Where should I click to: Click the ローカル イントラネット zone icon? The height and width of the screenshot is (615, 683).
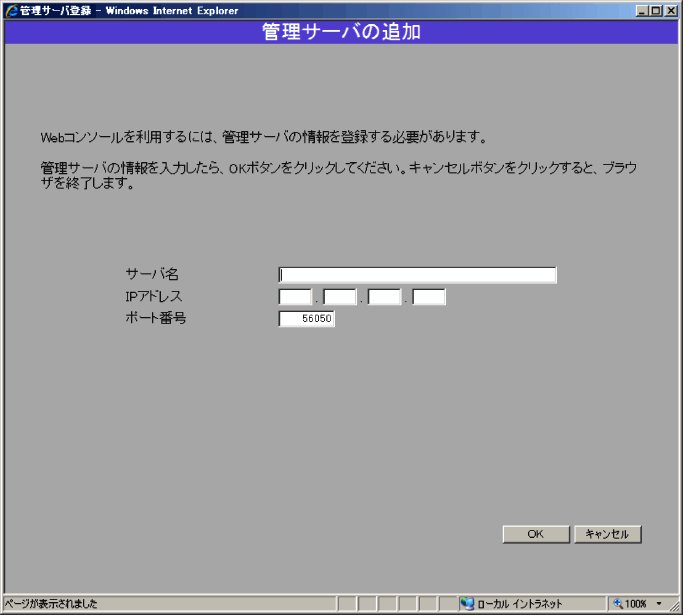[x=467, y=604]
